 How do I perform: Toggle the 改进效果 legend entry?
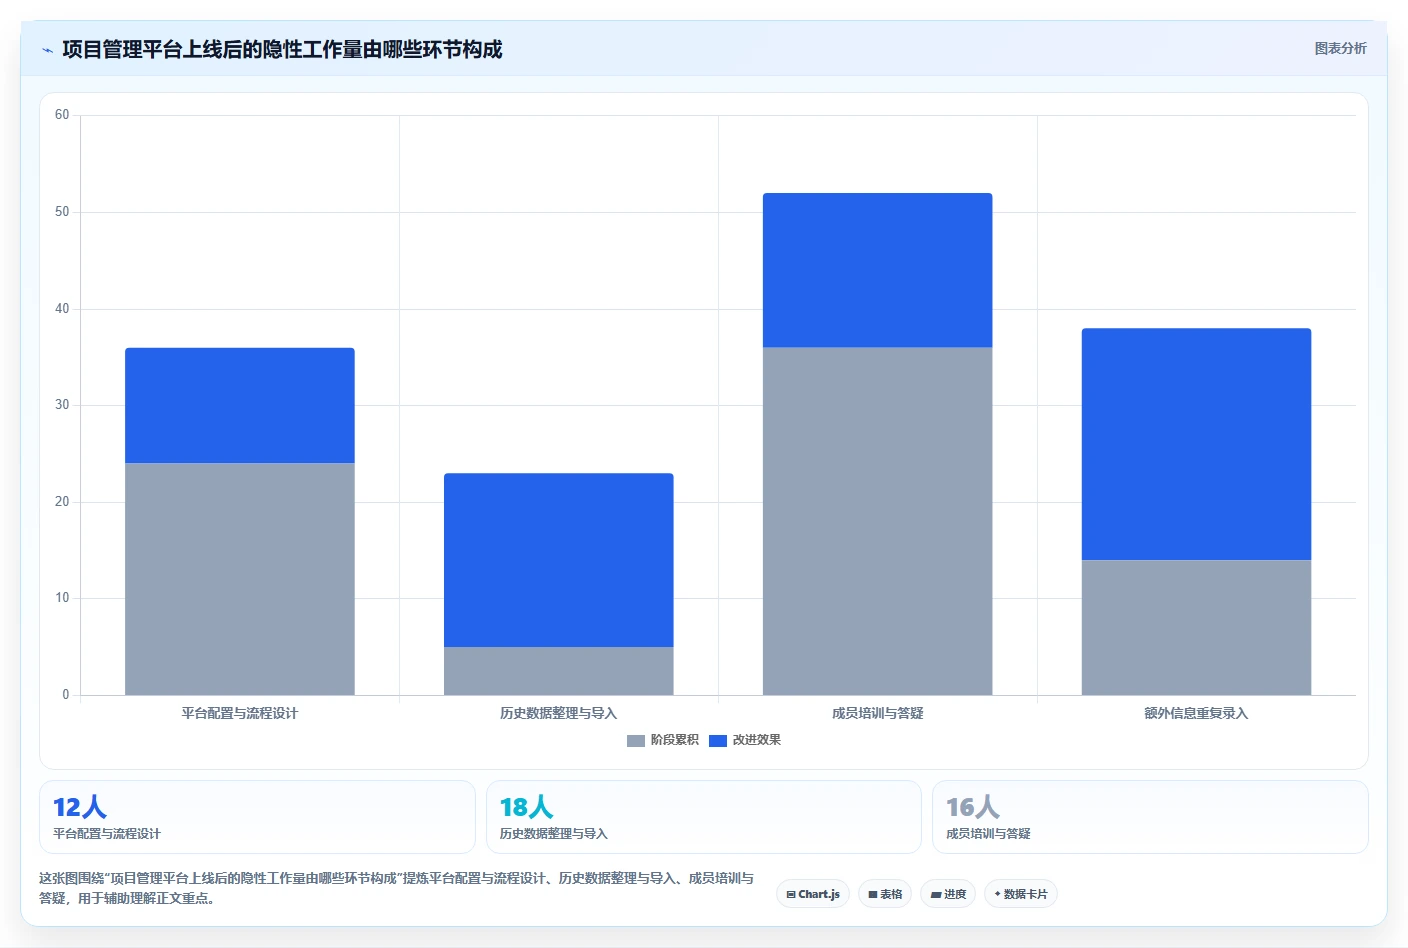(744, 740)
